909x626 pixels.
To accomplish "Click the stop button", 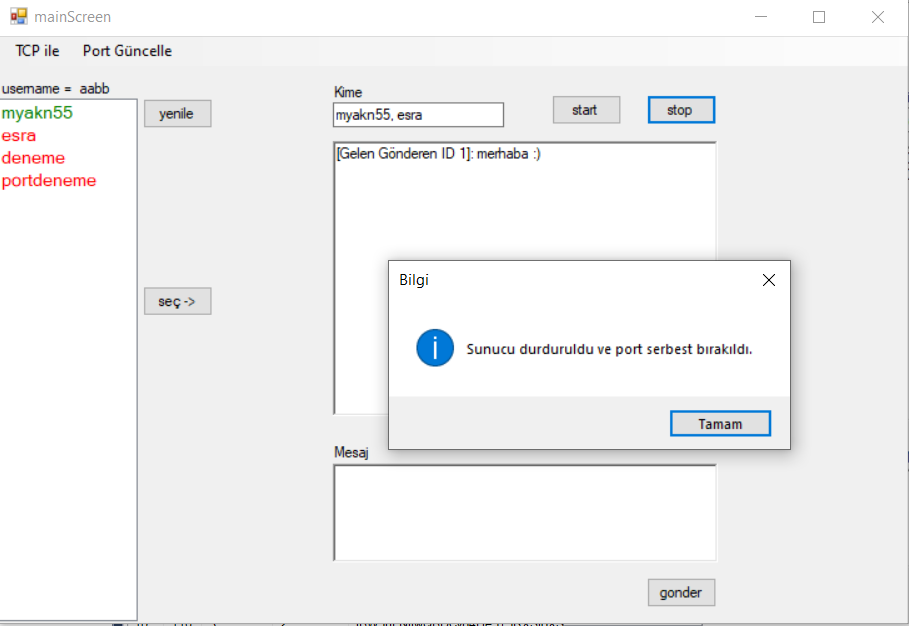I will [x=680, y=110].
